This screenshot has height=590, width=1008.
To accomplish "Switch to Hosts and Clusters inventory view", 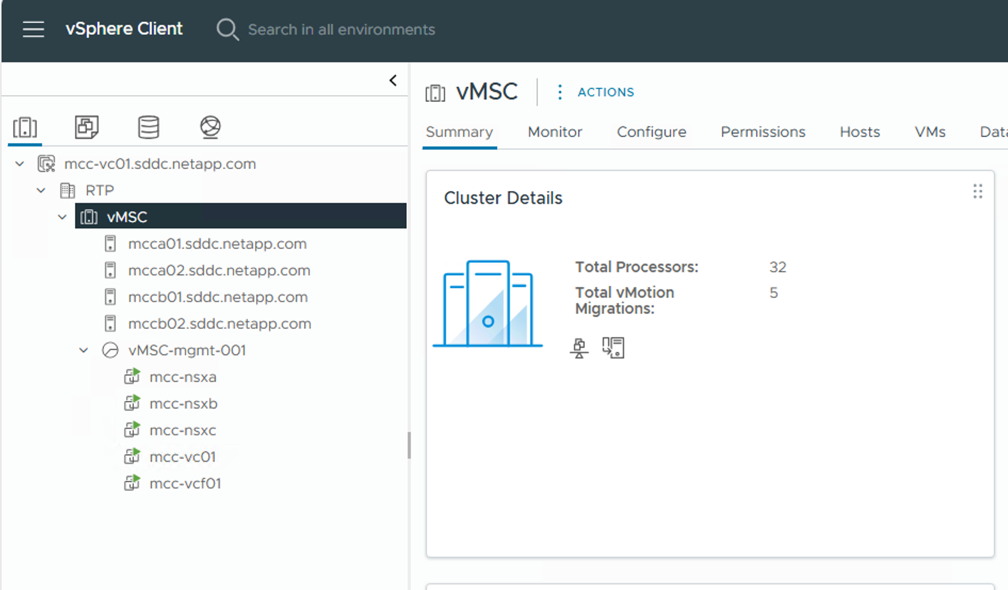I will pyautogui.click(x=25, y=127).
